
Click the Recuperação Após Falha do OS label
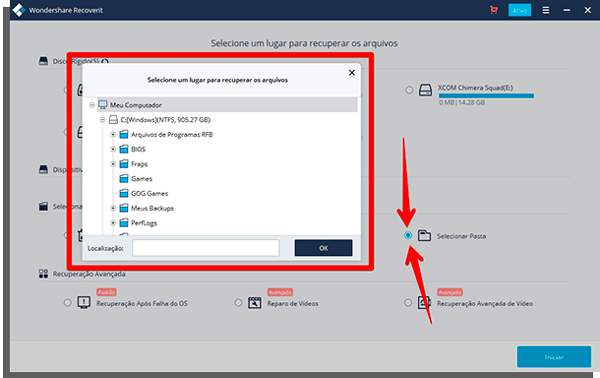(142, 303)
